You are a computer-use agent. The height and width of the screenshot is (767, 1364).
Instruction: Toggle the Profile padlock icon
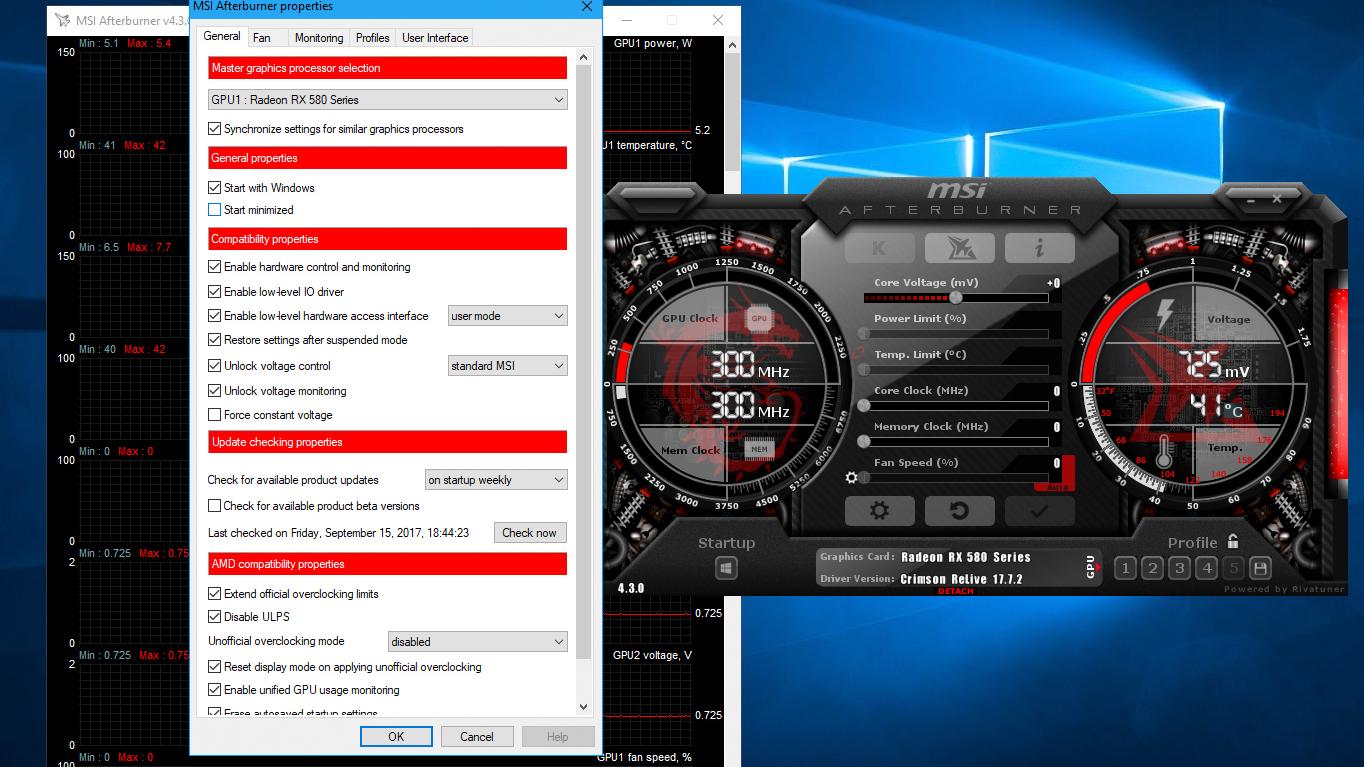pyautogui.click(x=1233, y=541)
